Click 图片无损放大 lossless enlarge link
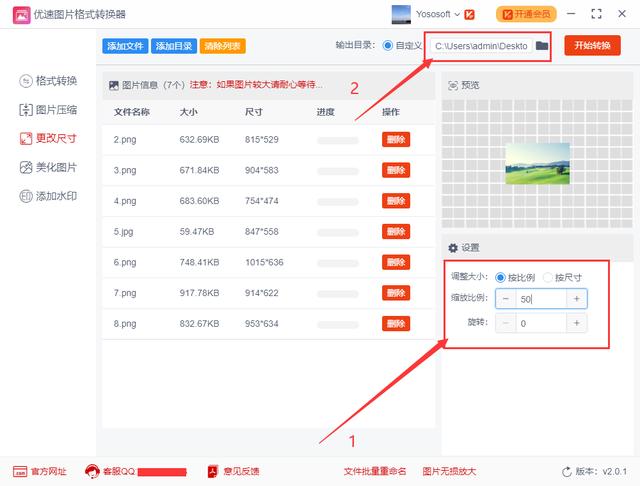Screen dimensions: 640x486 pos(449,471)
